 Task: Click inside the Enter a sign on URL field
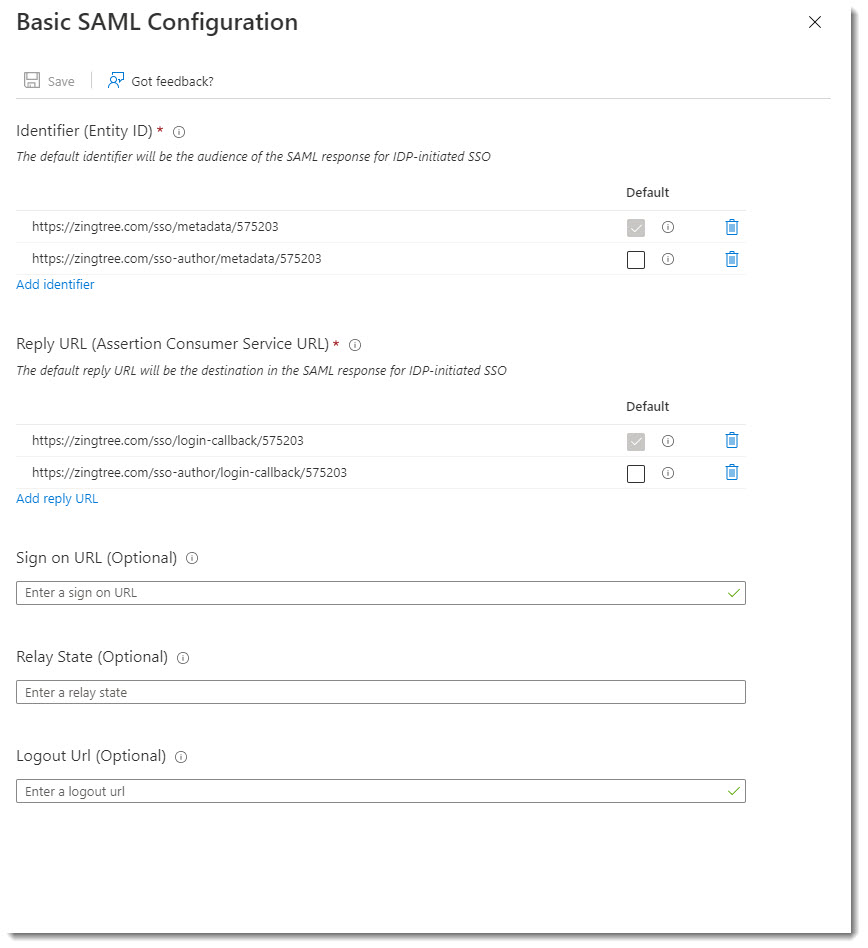click(380, 592)
